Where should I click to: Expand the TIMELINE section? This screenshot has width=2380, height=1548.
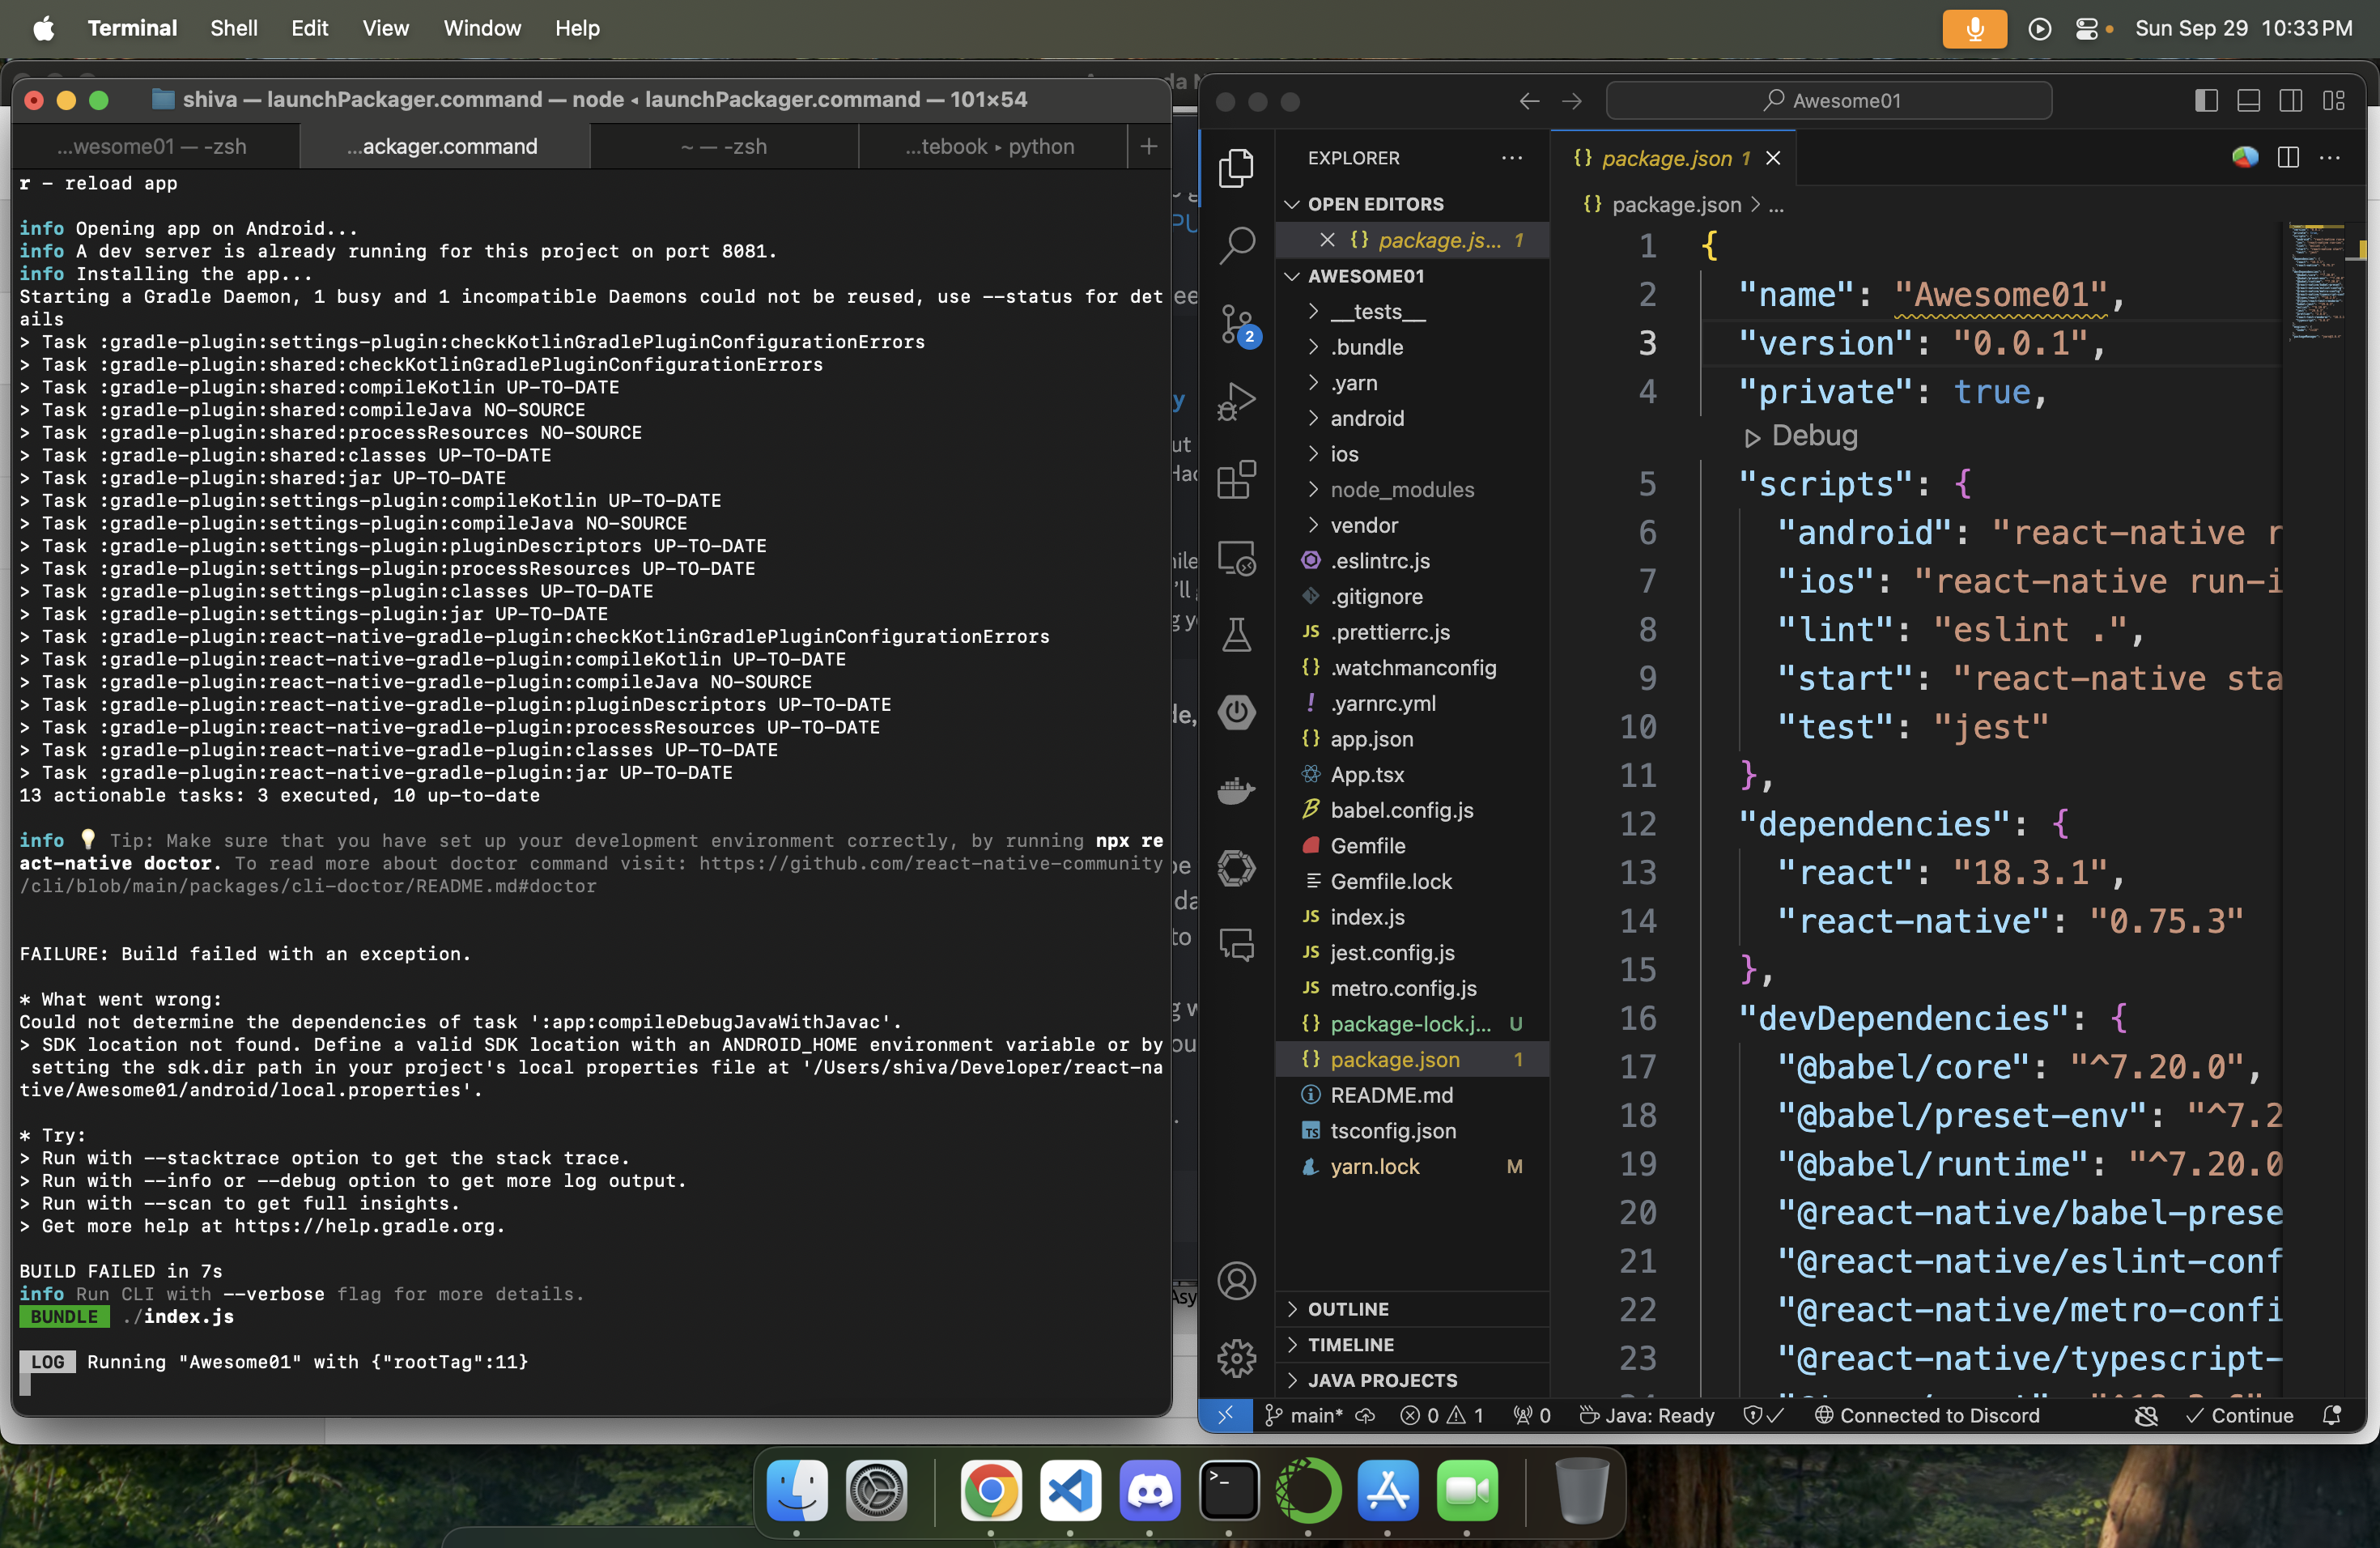[x=1412, y=1345]
